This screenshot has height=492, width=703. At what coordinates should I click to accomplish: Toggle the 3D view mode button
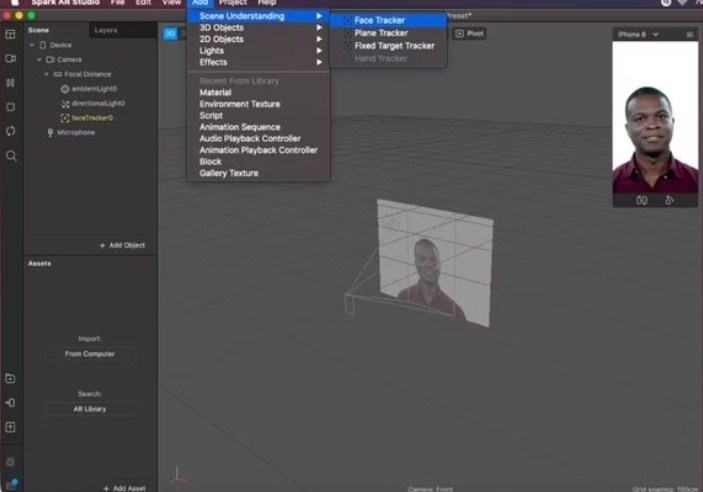tap(170, 34)
